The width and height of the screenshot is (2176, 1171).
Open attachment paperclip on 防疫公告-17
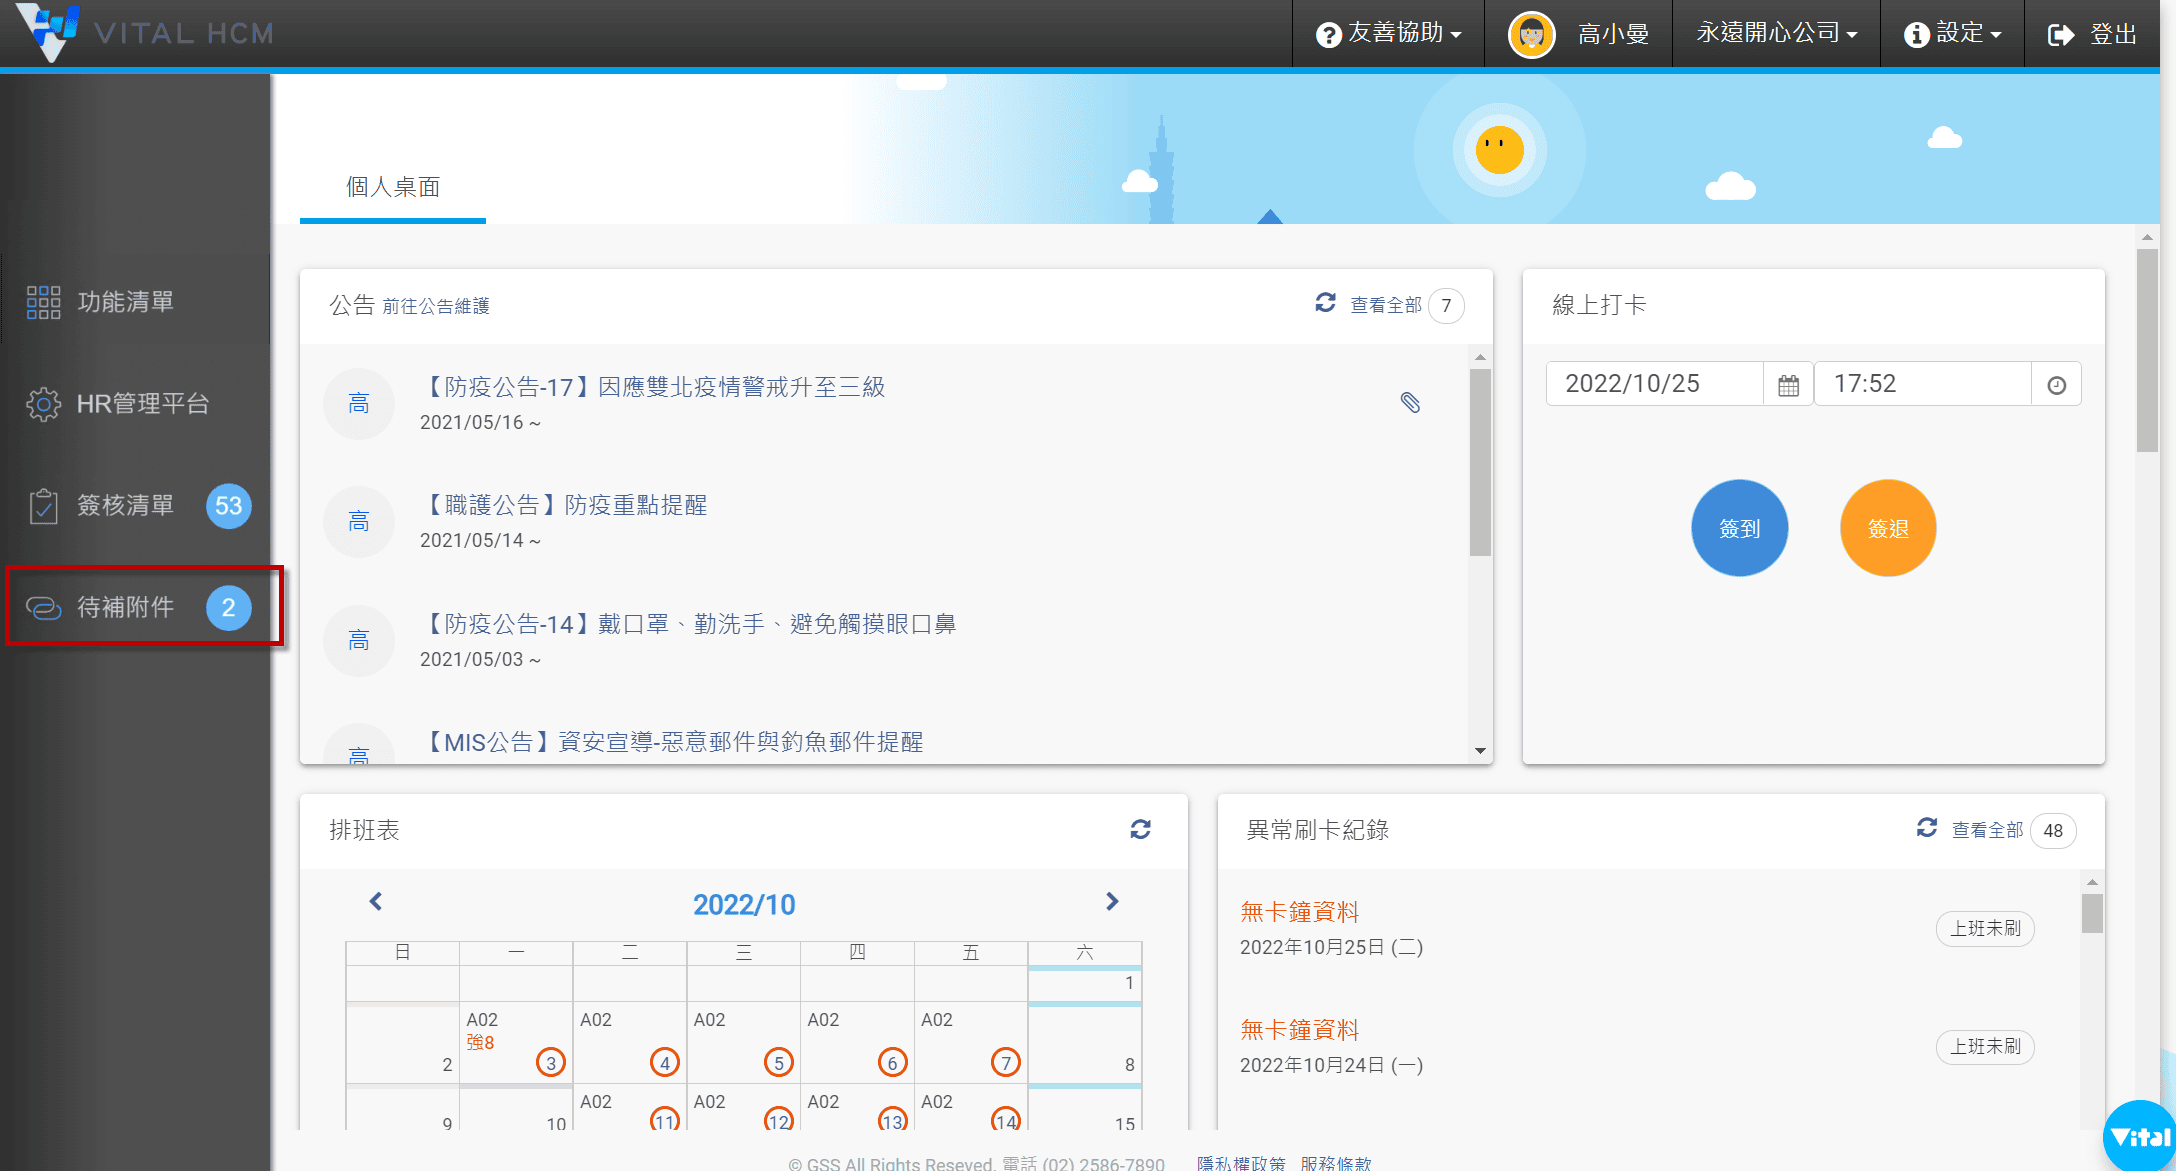(x=1410, y=403)
